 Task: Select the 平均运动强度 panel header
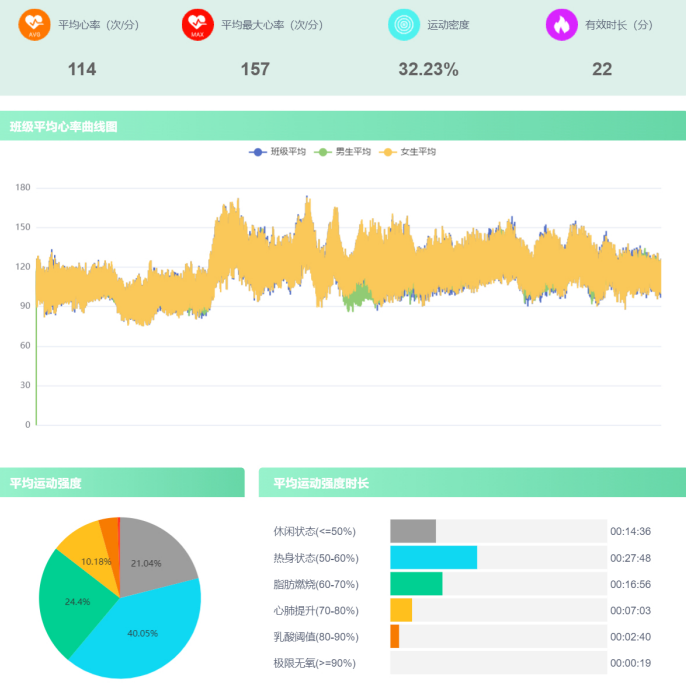coord(46,483)
